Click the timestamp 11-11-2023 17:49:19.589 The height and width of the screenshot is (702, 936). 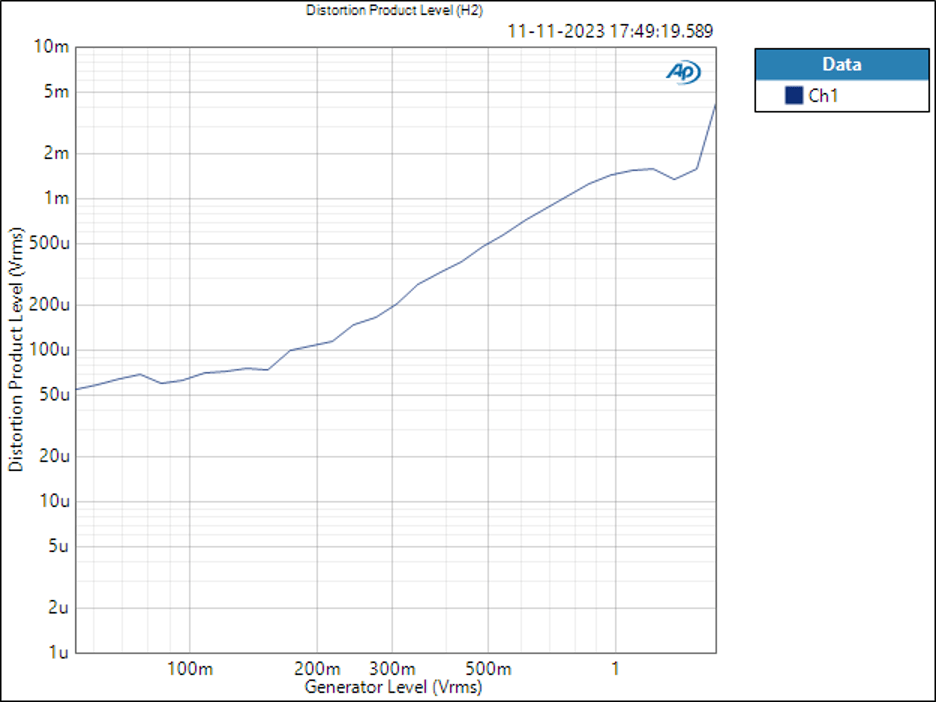610,31
